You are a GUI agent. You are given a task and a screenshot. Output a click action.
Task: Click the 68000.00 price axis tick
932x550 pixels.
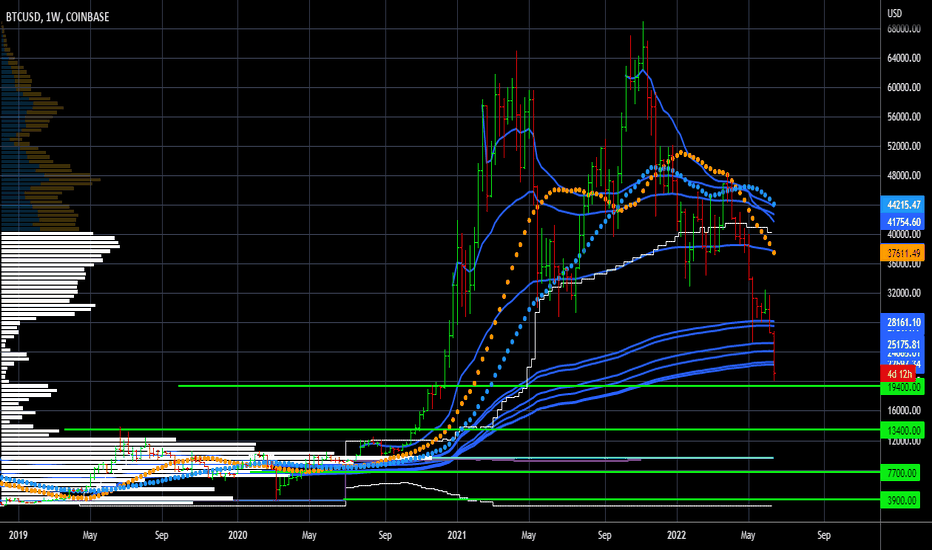(x=904, y=29)
